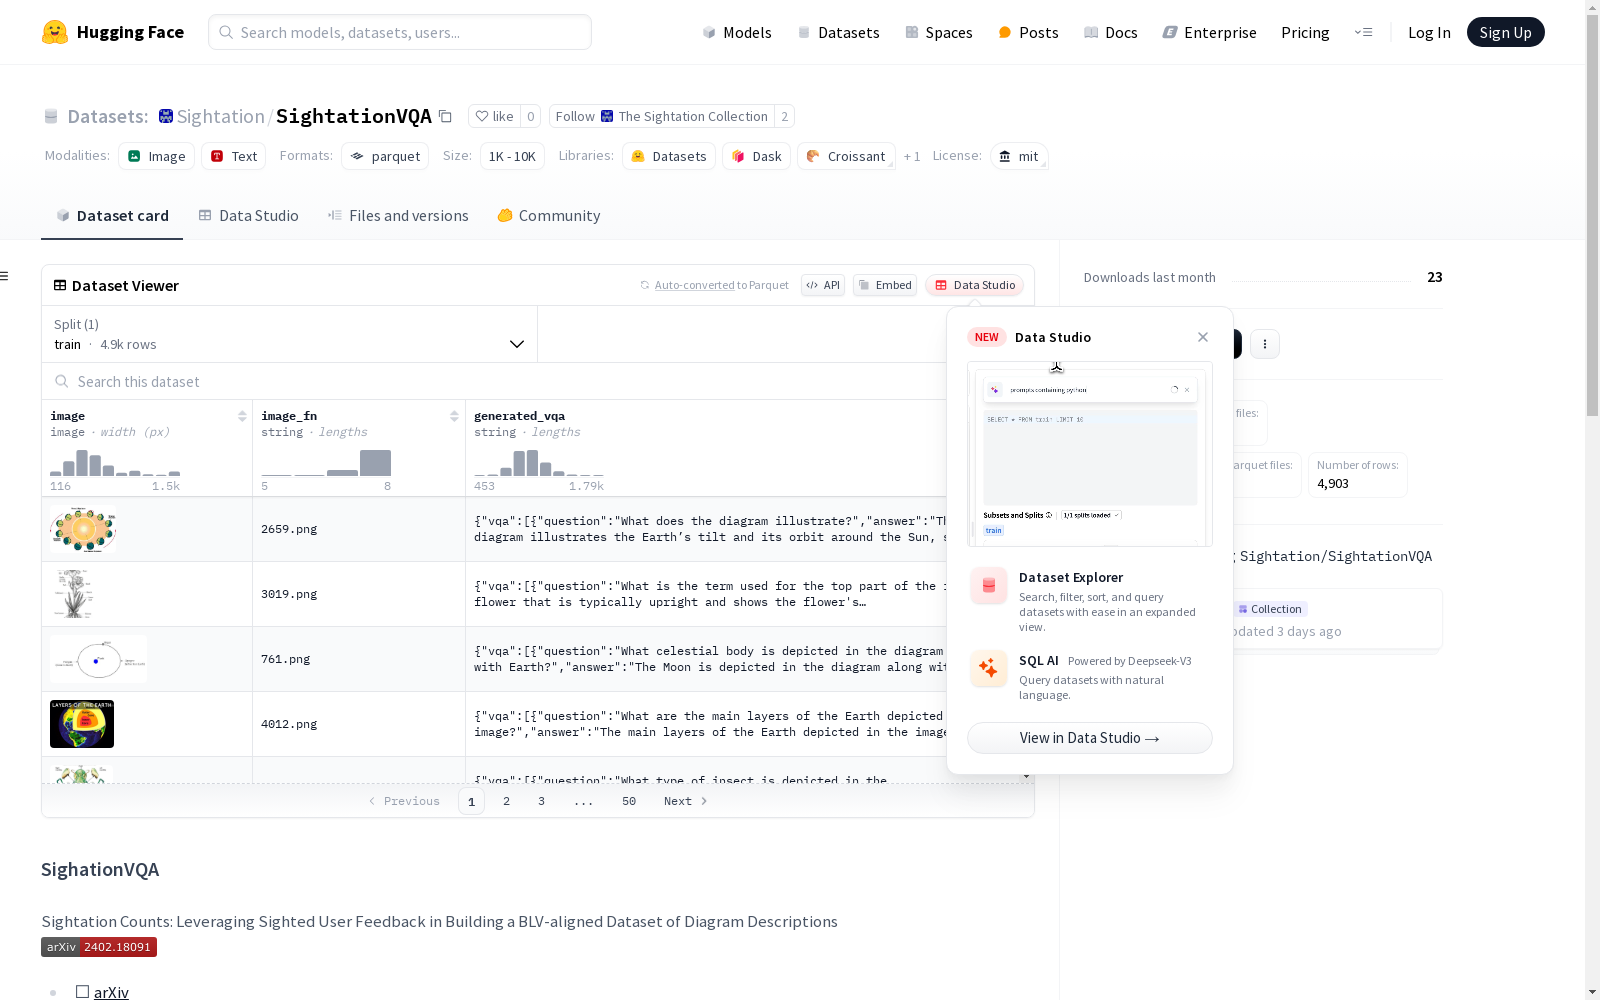
Task: Open the arXiv 2402.18091 badge
Action: pyautogui.click(x=99, y=947)
